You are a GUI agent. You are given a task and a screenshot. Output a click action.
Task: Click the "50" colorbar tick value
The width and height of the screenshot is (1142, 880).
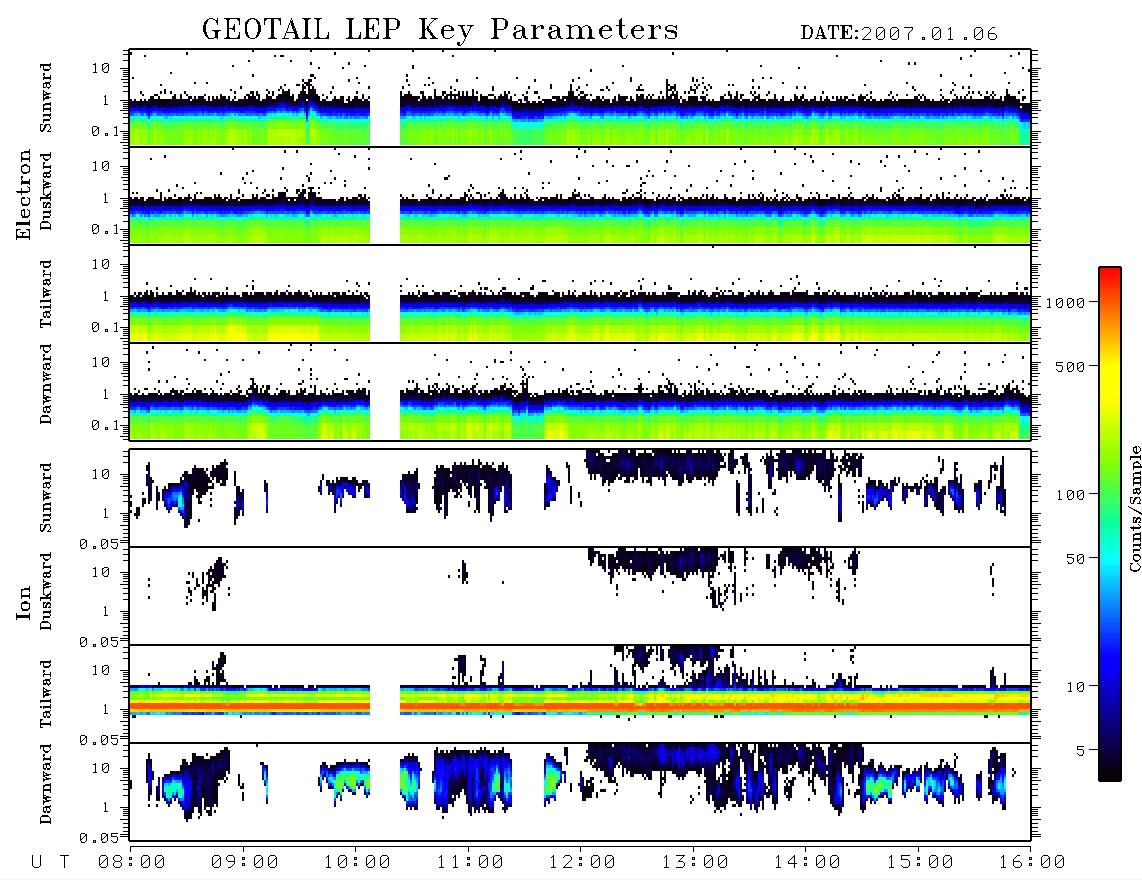[x=1075, y=559]
